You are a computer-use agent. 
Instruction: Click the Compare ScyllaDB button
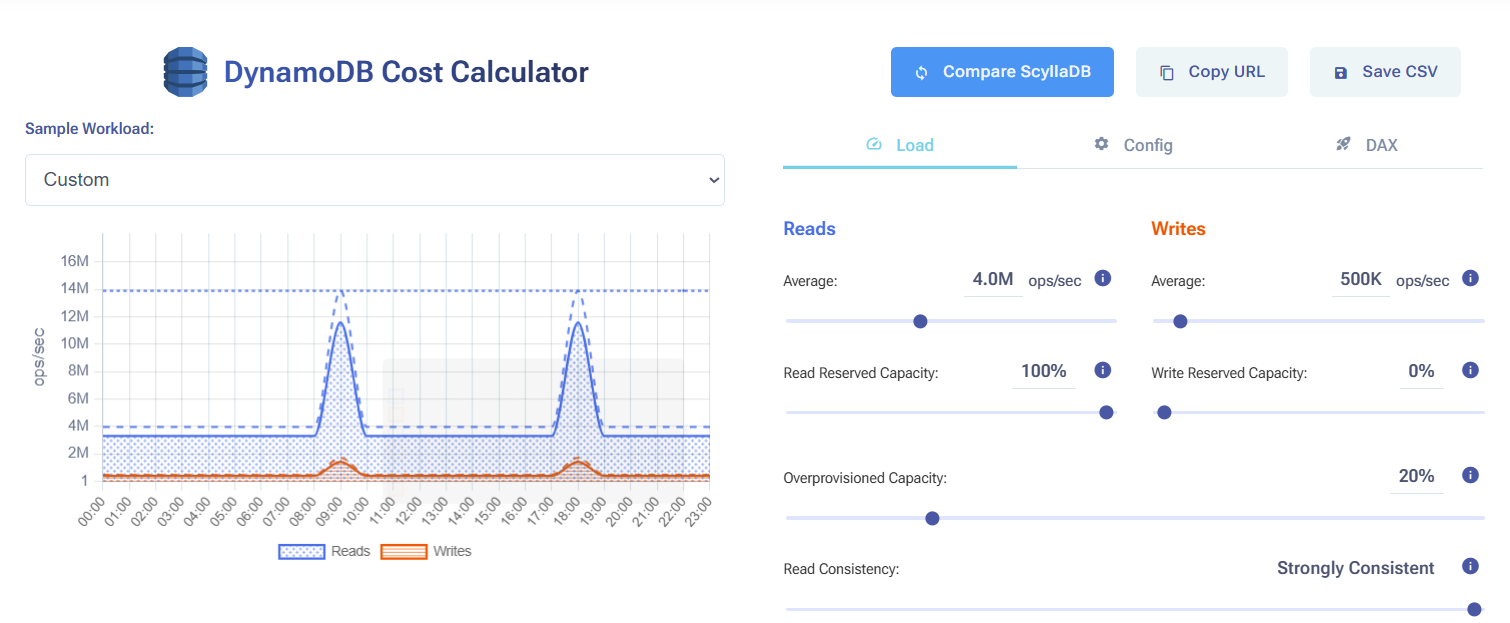point(1002,72)
